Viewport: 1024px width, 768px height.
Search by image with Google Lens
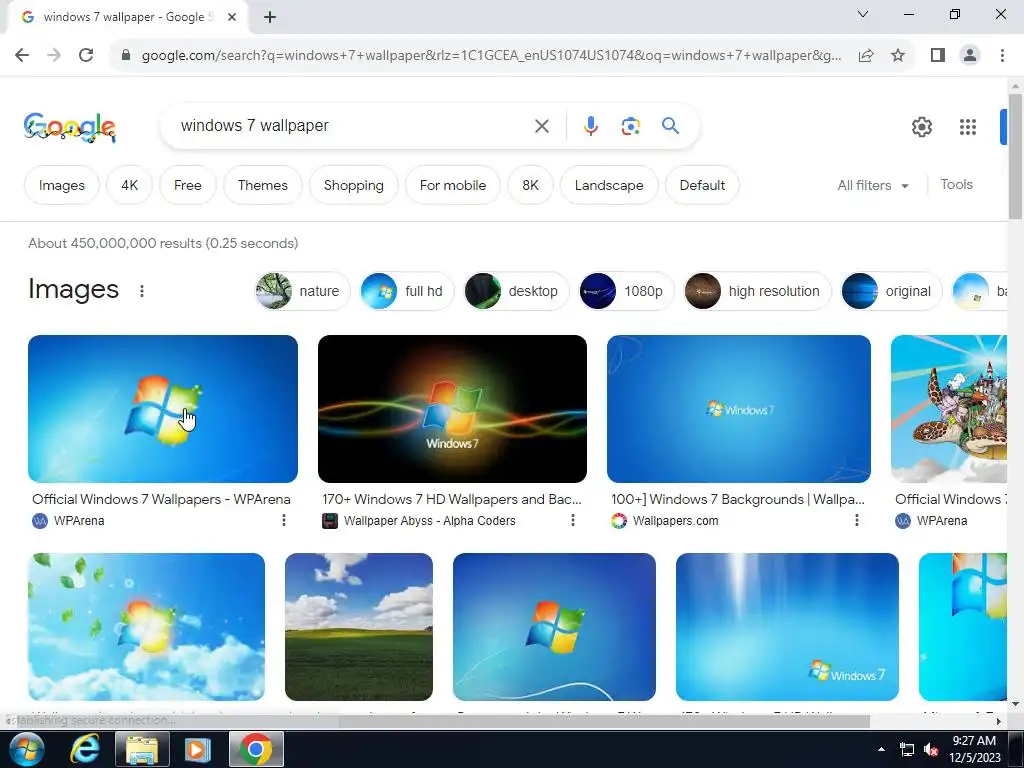pos(630,125)
